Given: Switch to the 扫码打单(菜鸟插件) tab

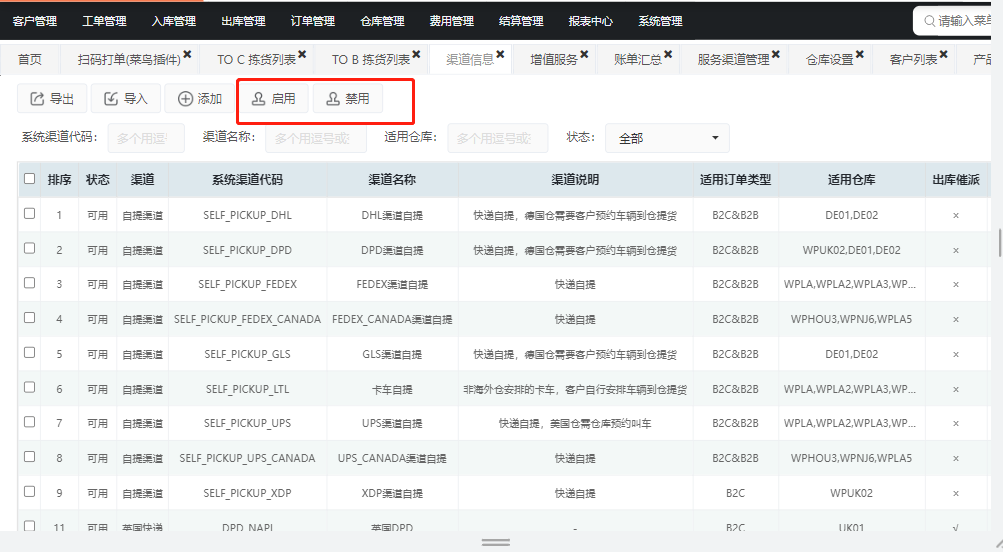Looking at the screenshot, I should 129,59.
